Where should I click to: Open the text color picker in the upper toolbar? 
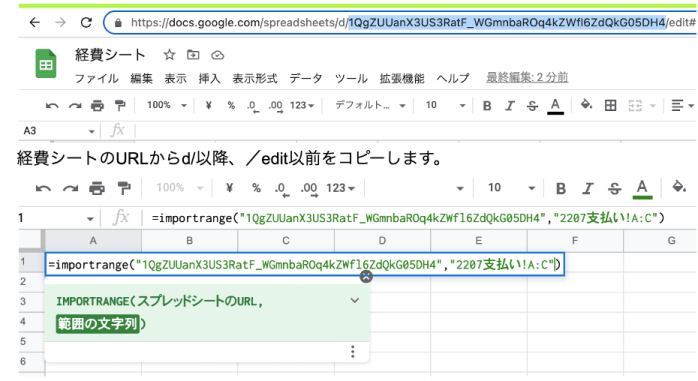(555, 106)
